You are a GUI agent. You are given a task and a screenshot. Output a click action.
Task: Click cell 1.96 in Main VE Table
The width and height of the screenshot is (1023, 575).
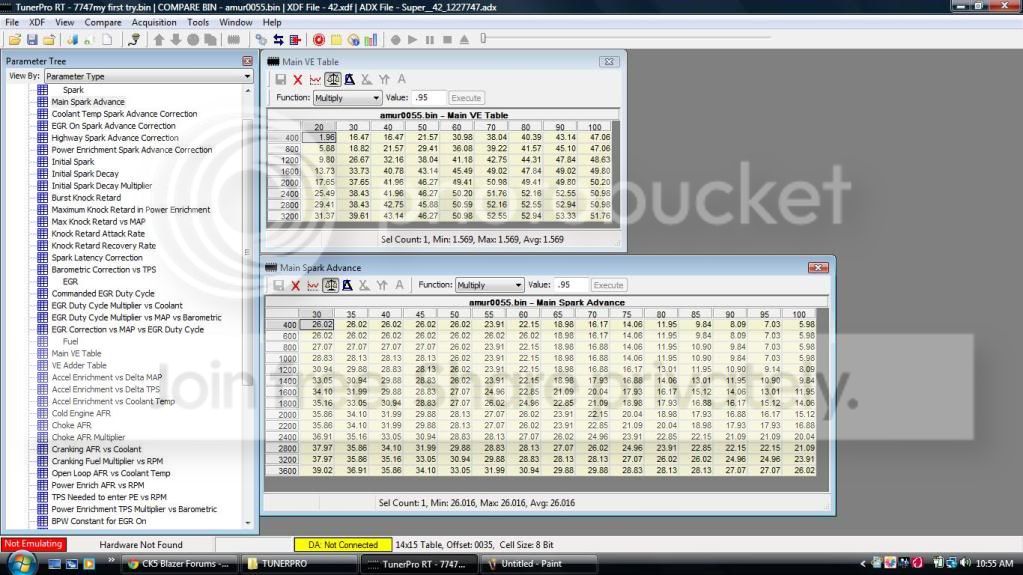point(318,138)
